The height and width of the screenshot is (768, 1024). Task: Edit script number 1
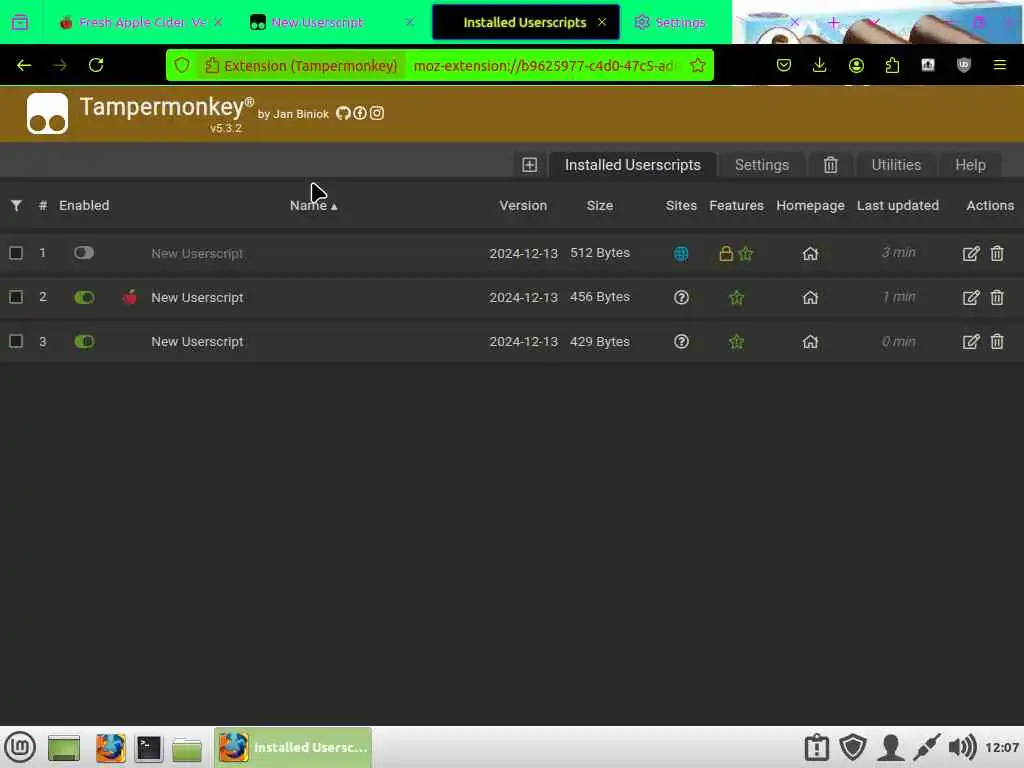970,253
